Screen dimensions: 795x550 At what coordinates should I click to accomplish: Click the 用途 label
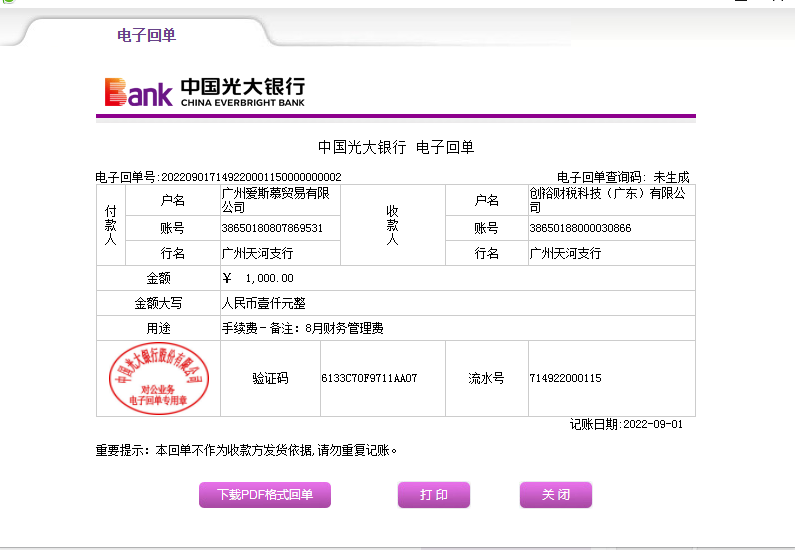pos(158,328)
